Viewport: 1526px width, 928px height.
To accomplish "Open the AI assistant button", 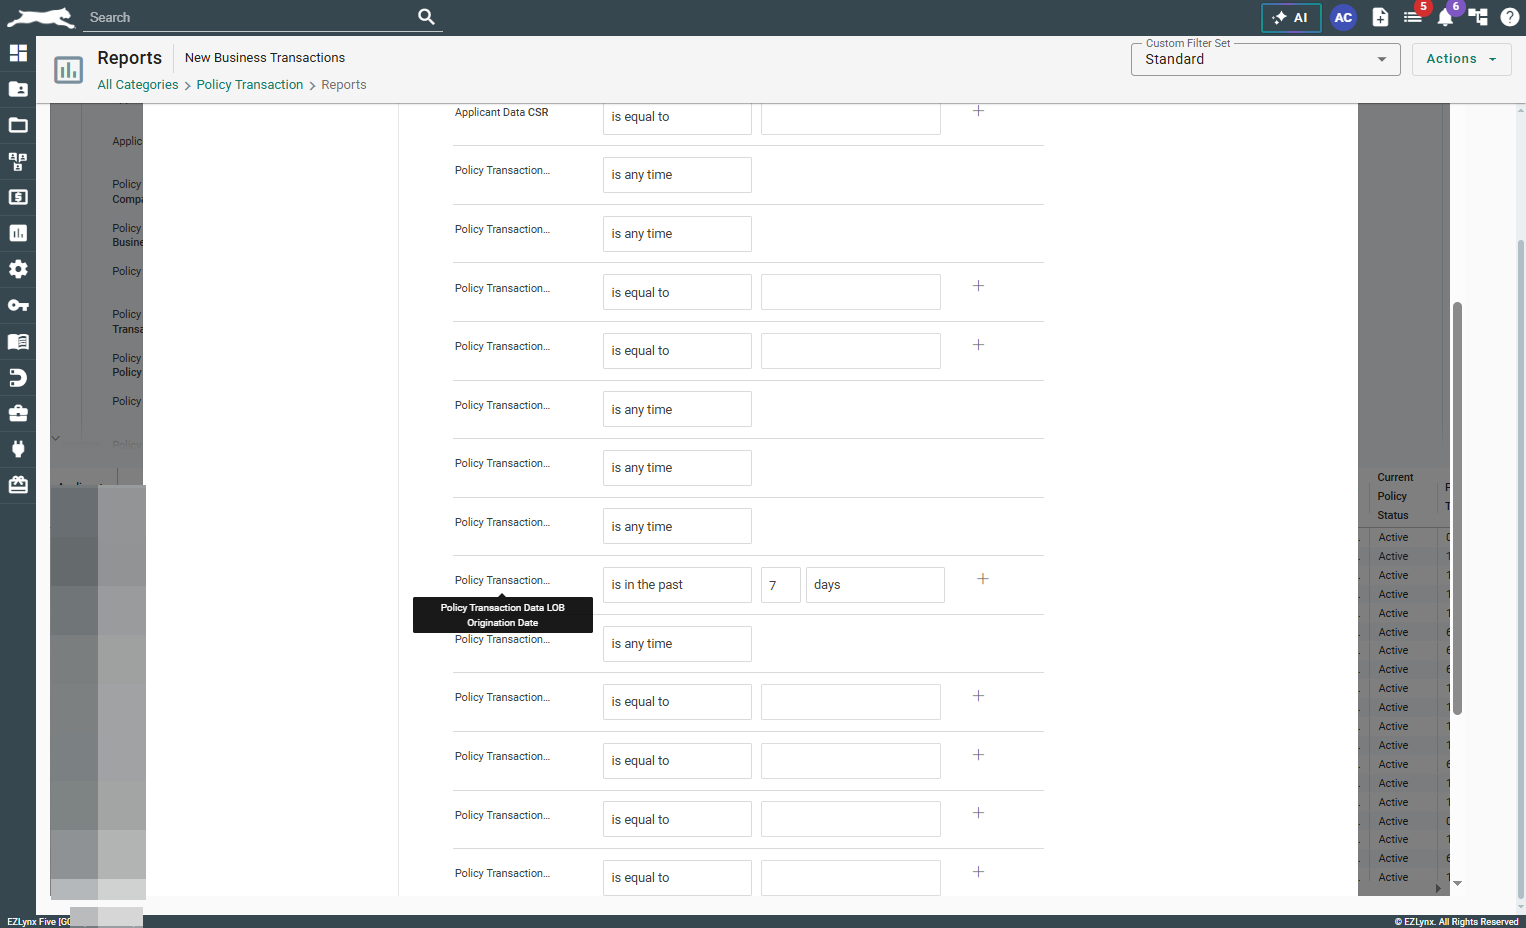I will click(x=1291, y=18).
